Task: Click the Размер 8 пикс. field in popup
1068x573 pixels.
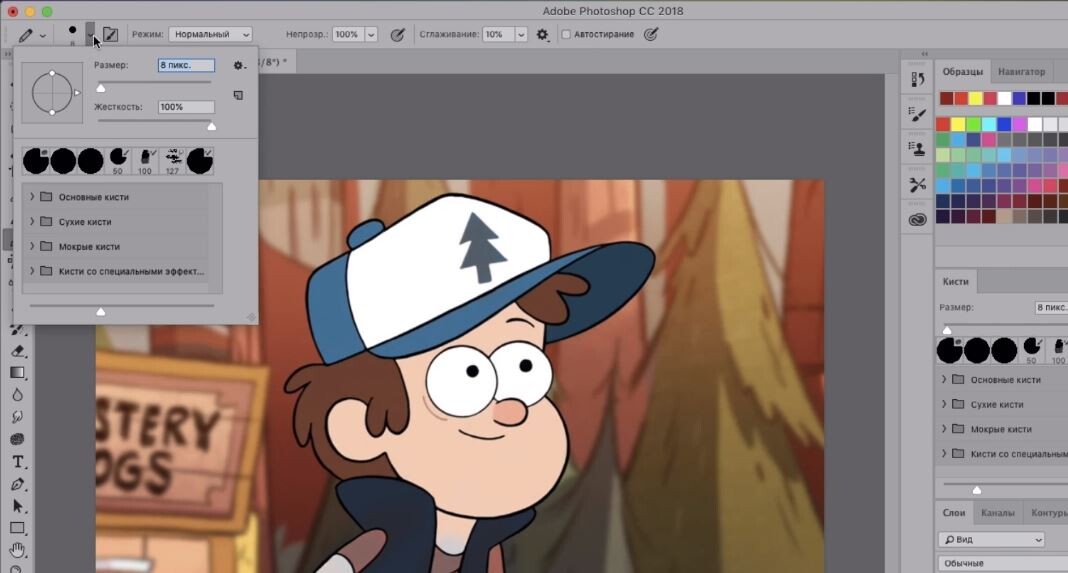Action: (x=186, y=65)
